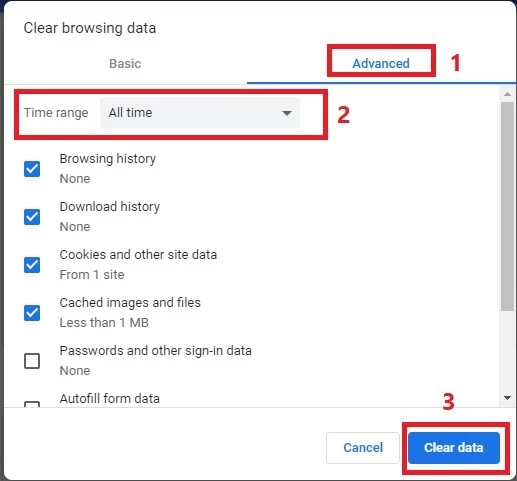Switch to the Basic tab
The image size is (517, 481).
125,63
